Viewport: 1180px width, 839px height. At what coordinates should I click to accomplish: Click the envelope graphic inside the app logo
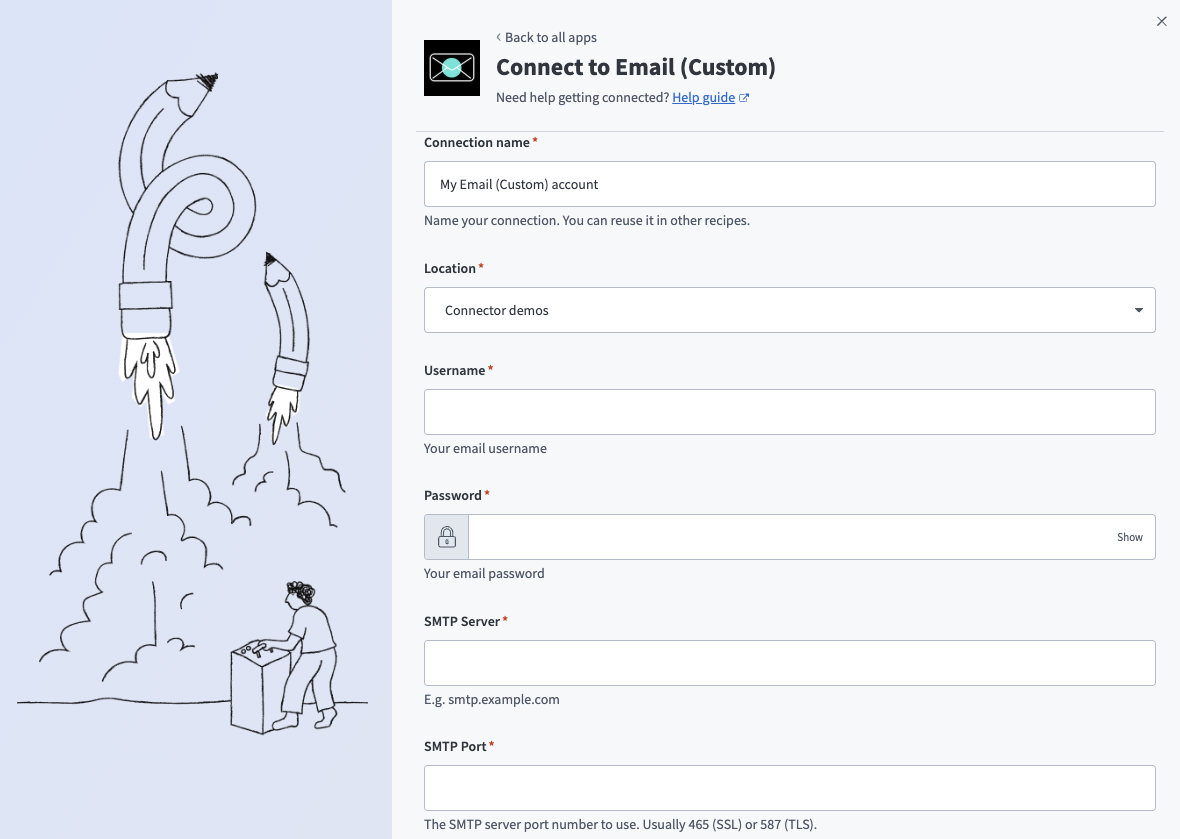[x=451, y=68]
